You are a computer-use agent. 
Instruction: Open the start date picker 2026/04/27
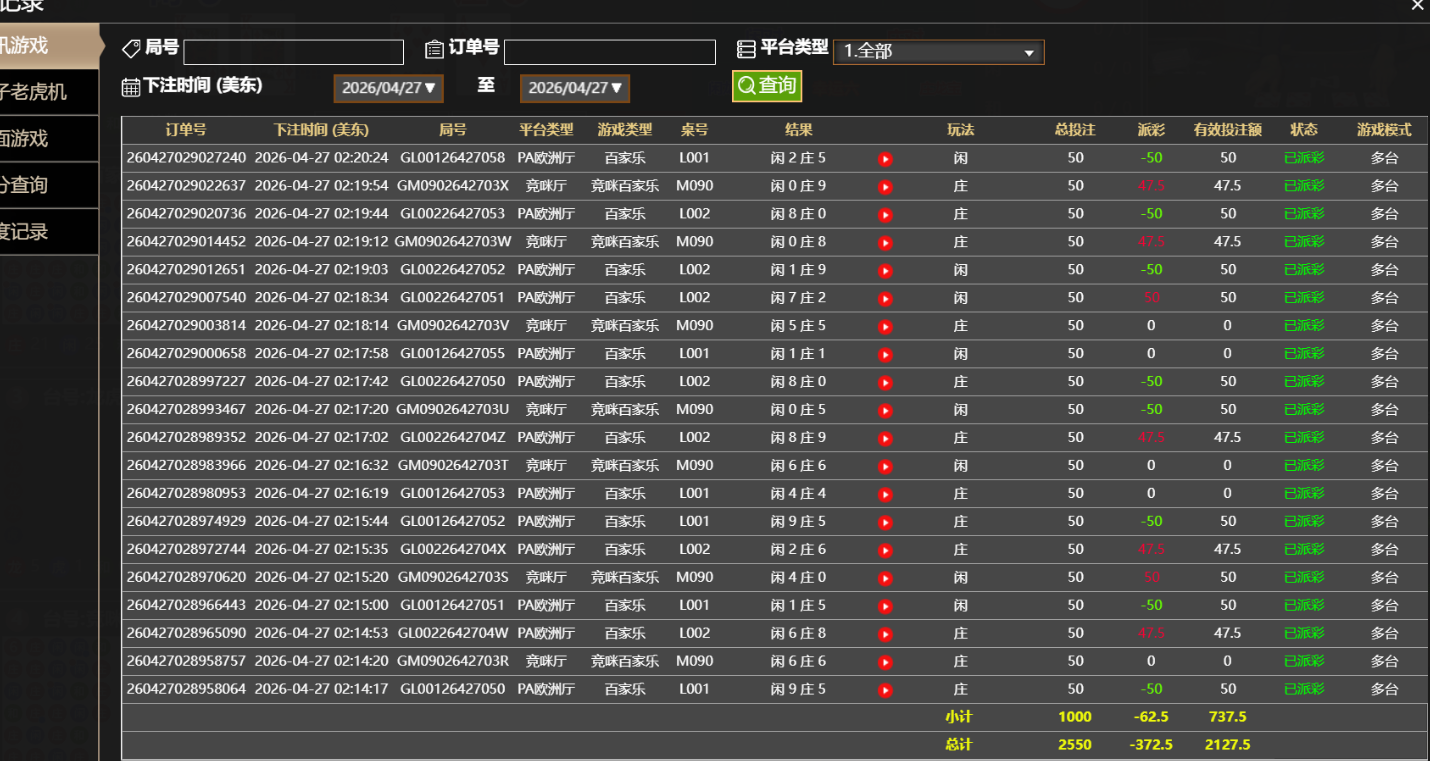click(x=389, y=88)
